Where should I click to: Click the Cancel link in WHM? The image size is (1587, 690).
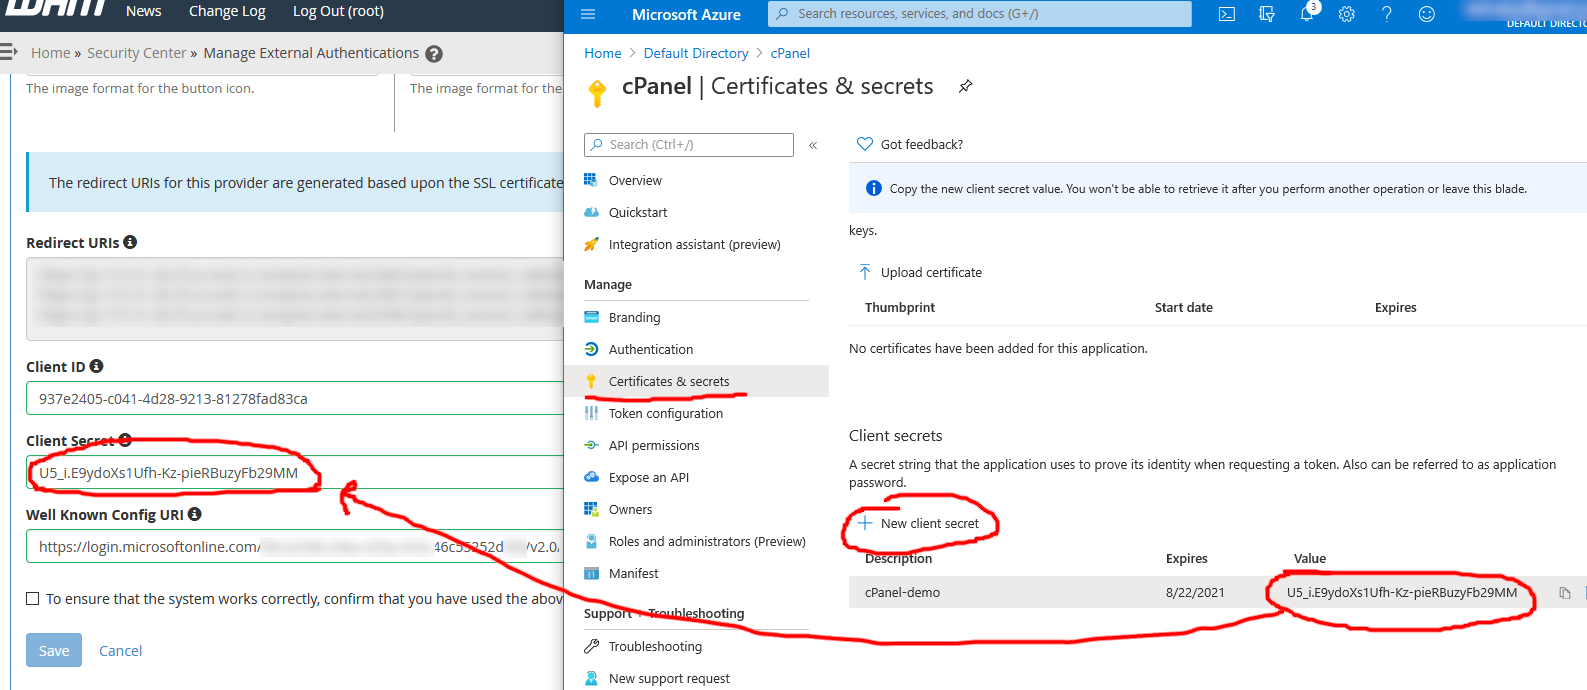click(120, 650)
